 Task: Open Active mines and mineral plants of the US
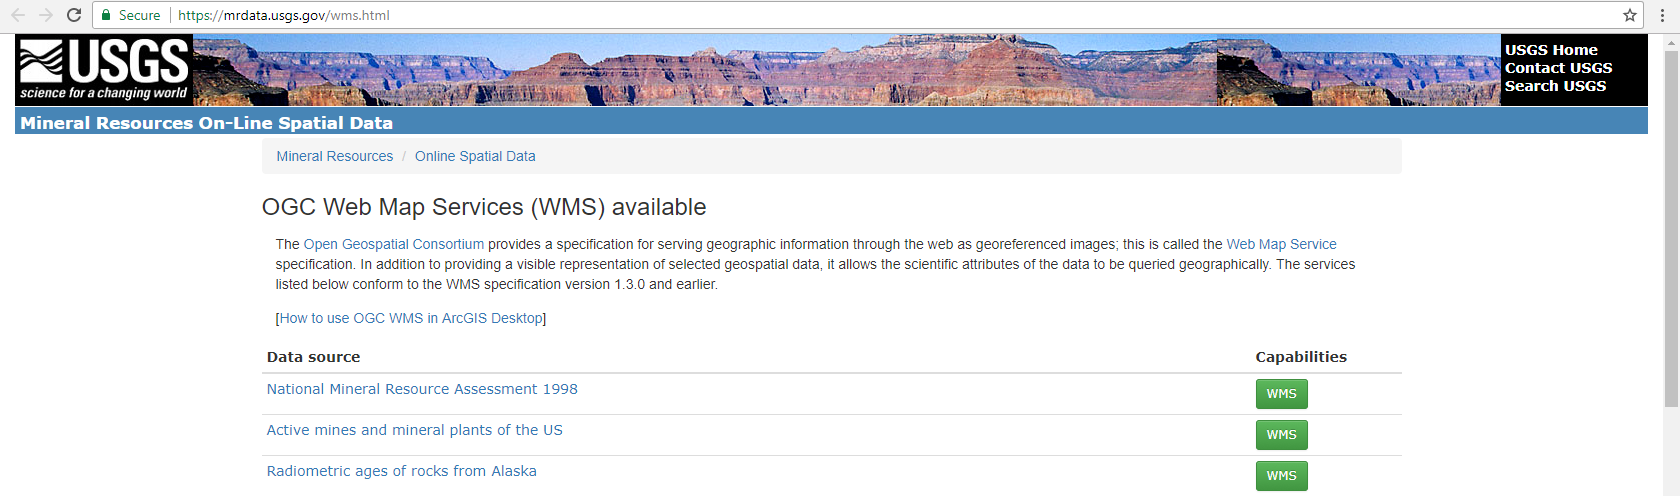(x=414, y=430)
